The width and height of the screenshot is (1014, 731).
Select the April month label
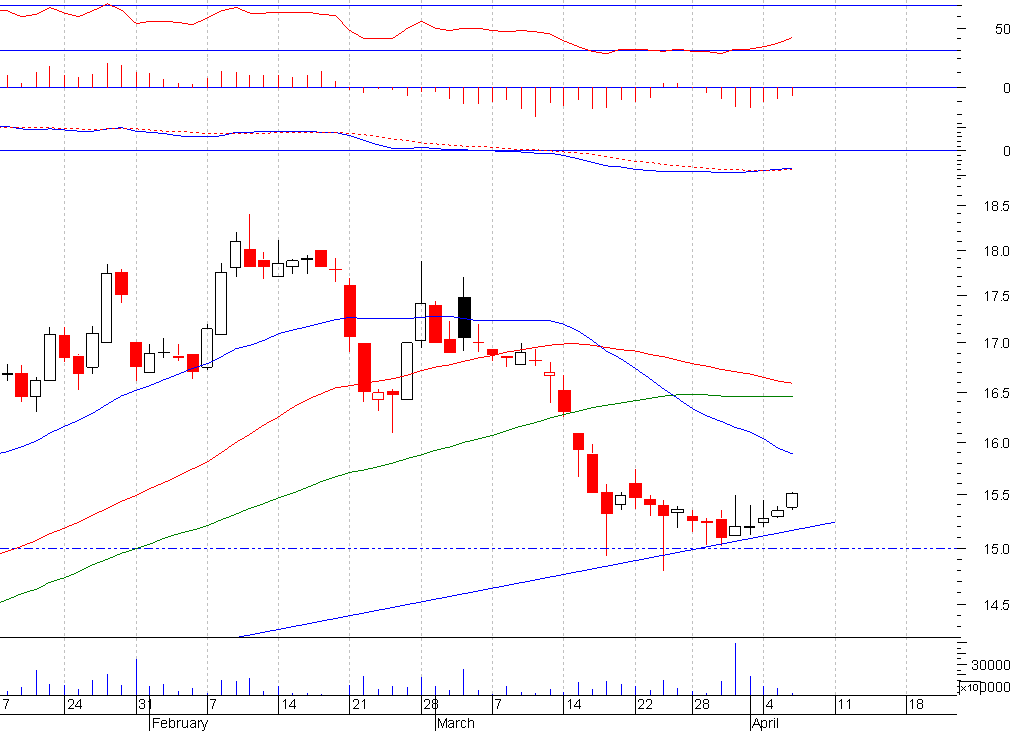[x=765, y=723]
